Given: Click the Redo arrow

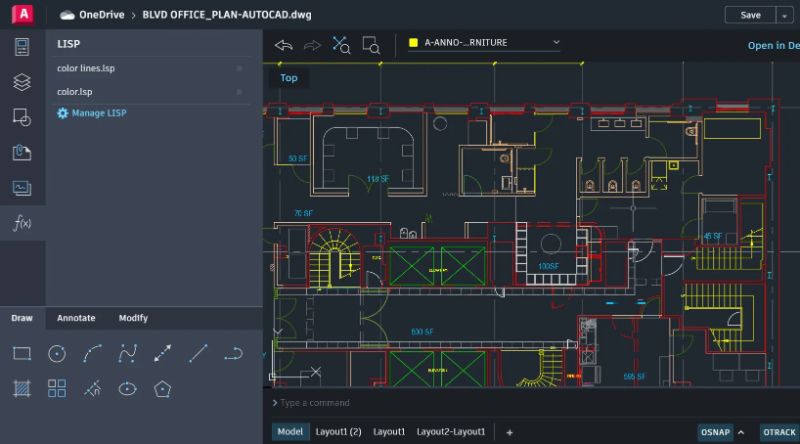Looking at the screenshot, I should pyautogui.click(x=312, y=45).
